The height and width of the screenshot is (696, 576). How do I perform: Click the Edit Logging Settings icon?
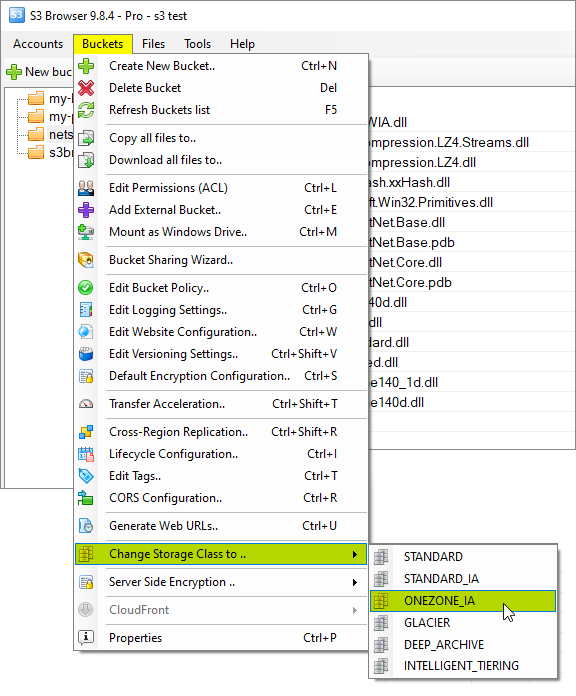tap(86, 310)
